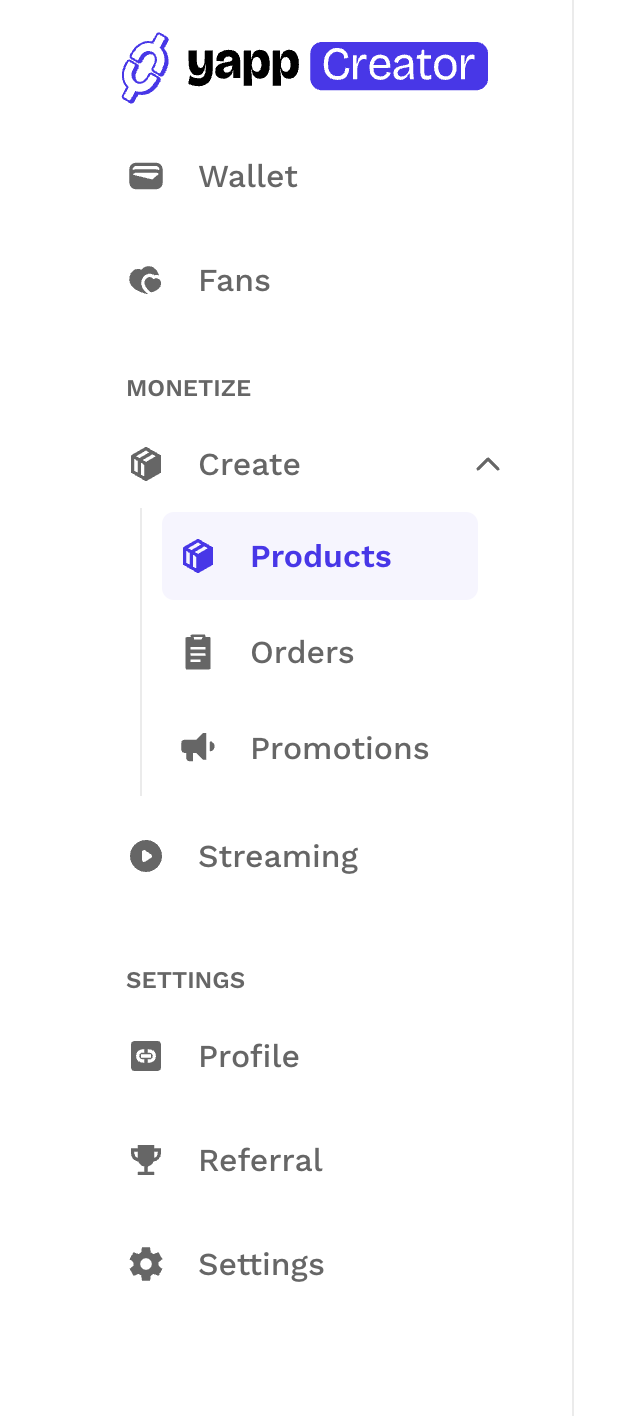This screenshot has height=1416, width=644.
Task: Collapse the Create section chevron
Action: coord(487,465)
